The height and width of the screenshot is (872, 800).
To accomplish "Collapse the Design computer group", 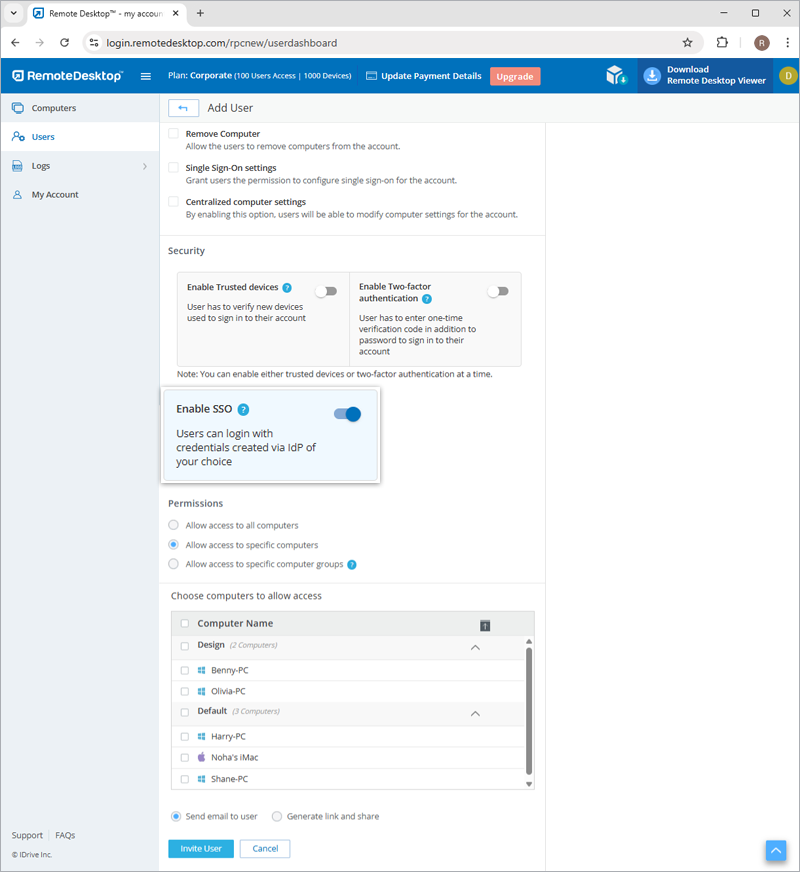I will pos(475,648).
